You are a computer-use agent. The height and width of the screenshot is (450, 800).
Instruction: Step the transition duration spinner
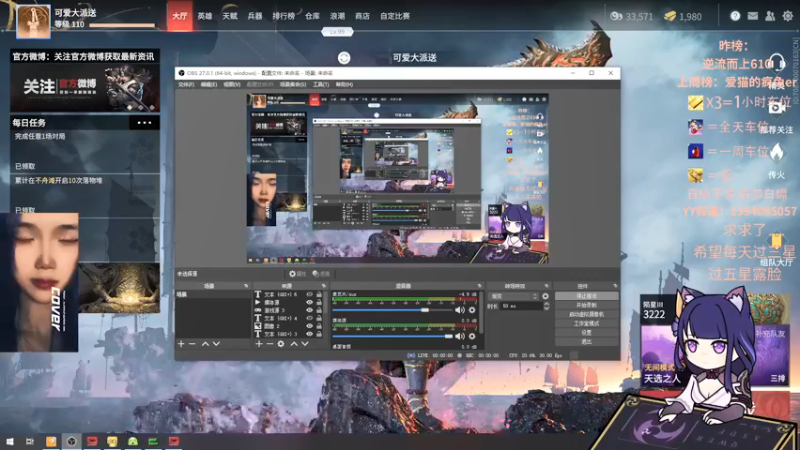pos(546,306)
